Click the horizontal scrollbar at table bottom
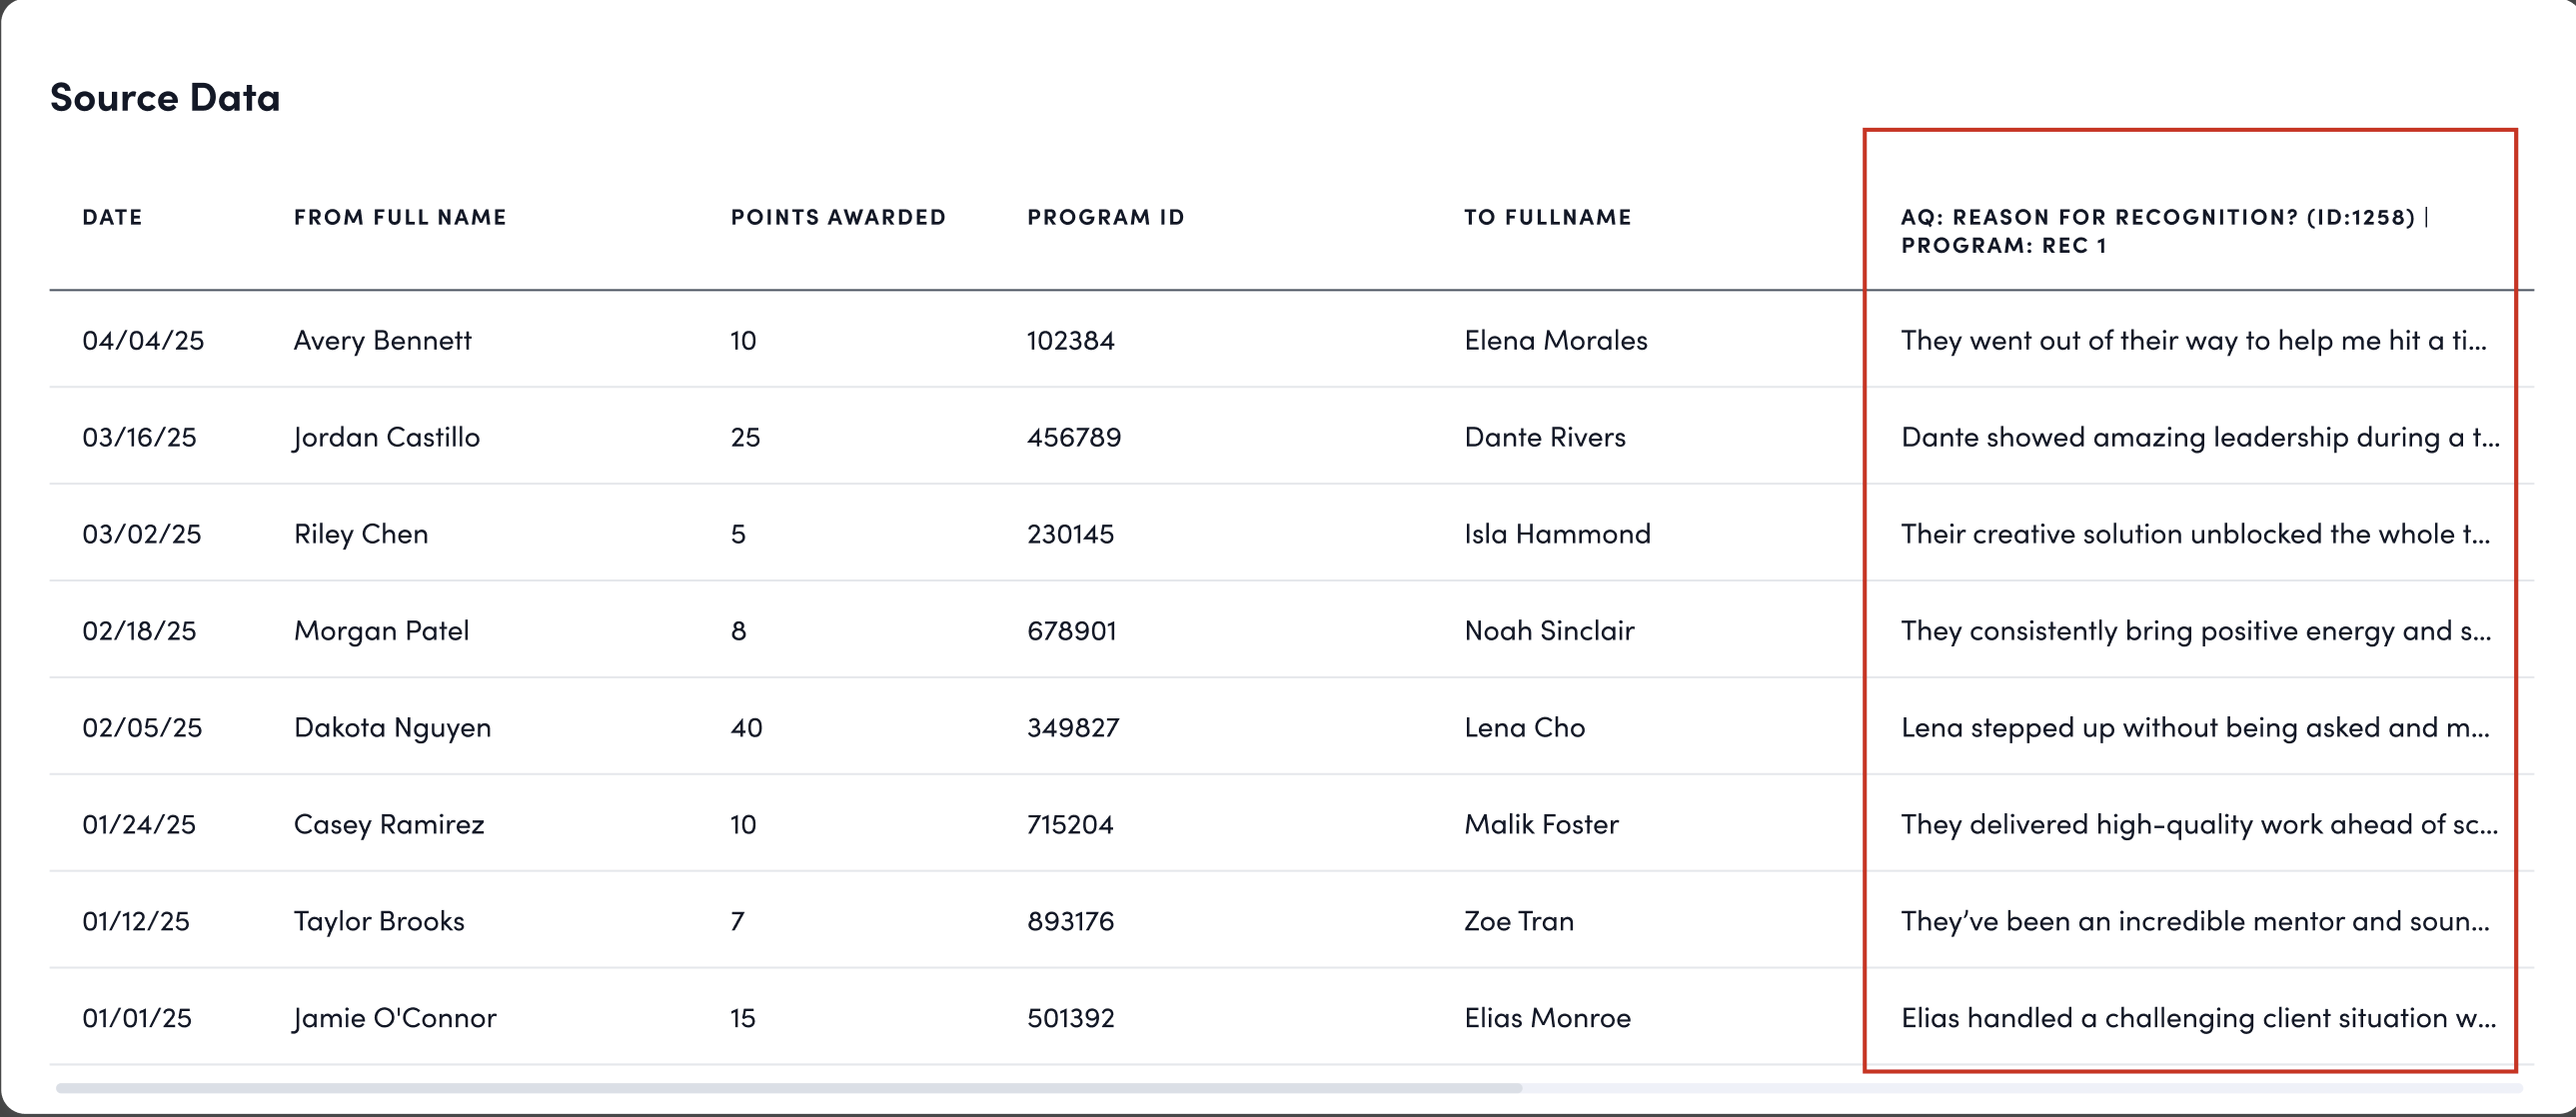This screenshot has width=2576, height=1117. [789, 1088]
